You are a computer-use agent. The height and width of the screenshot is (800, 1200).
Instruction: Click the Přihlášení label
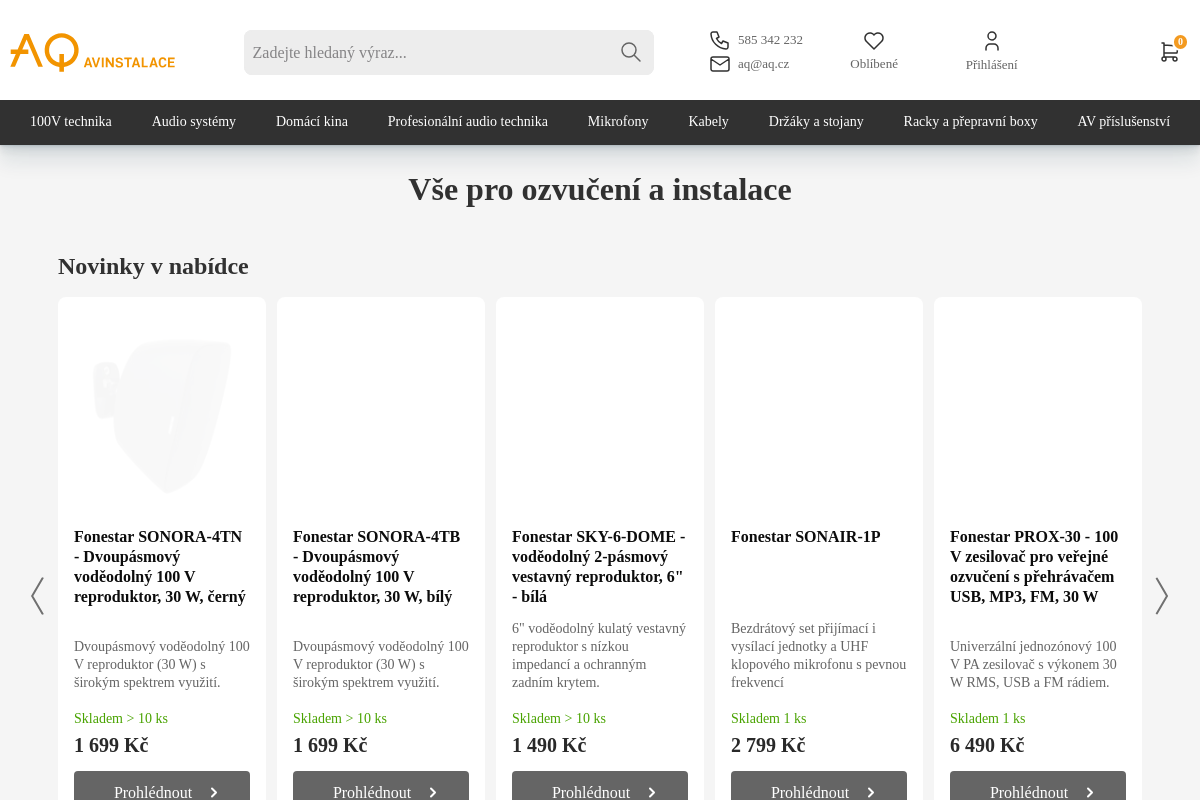pos(992,65)
